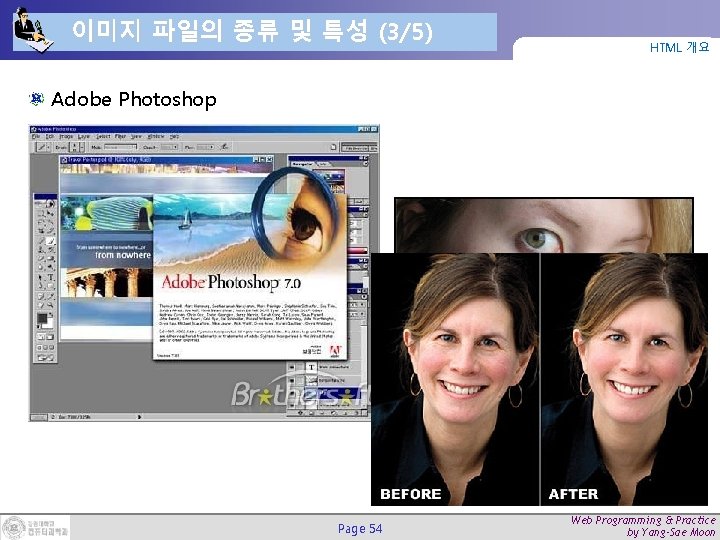Viewport: 720px width, 540px height.
Task: Select the Blur tool
Action: pyautogui.click(x=40, y=267)
